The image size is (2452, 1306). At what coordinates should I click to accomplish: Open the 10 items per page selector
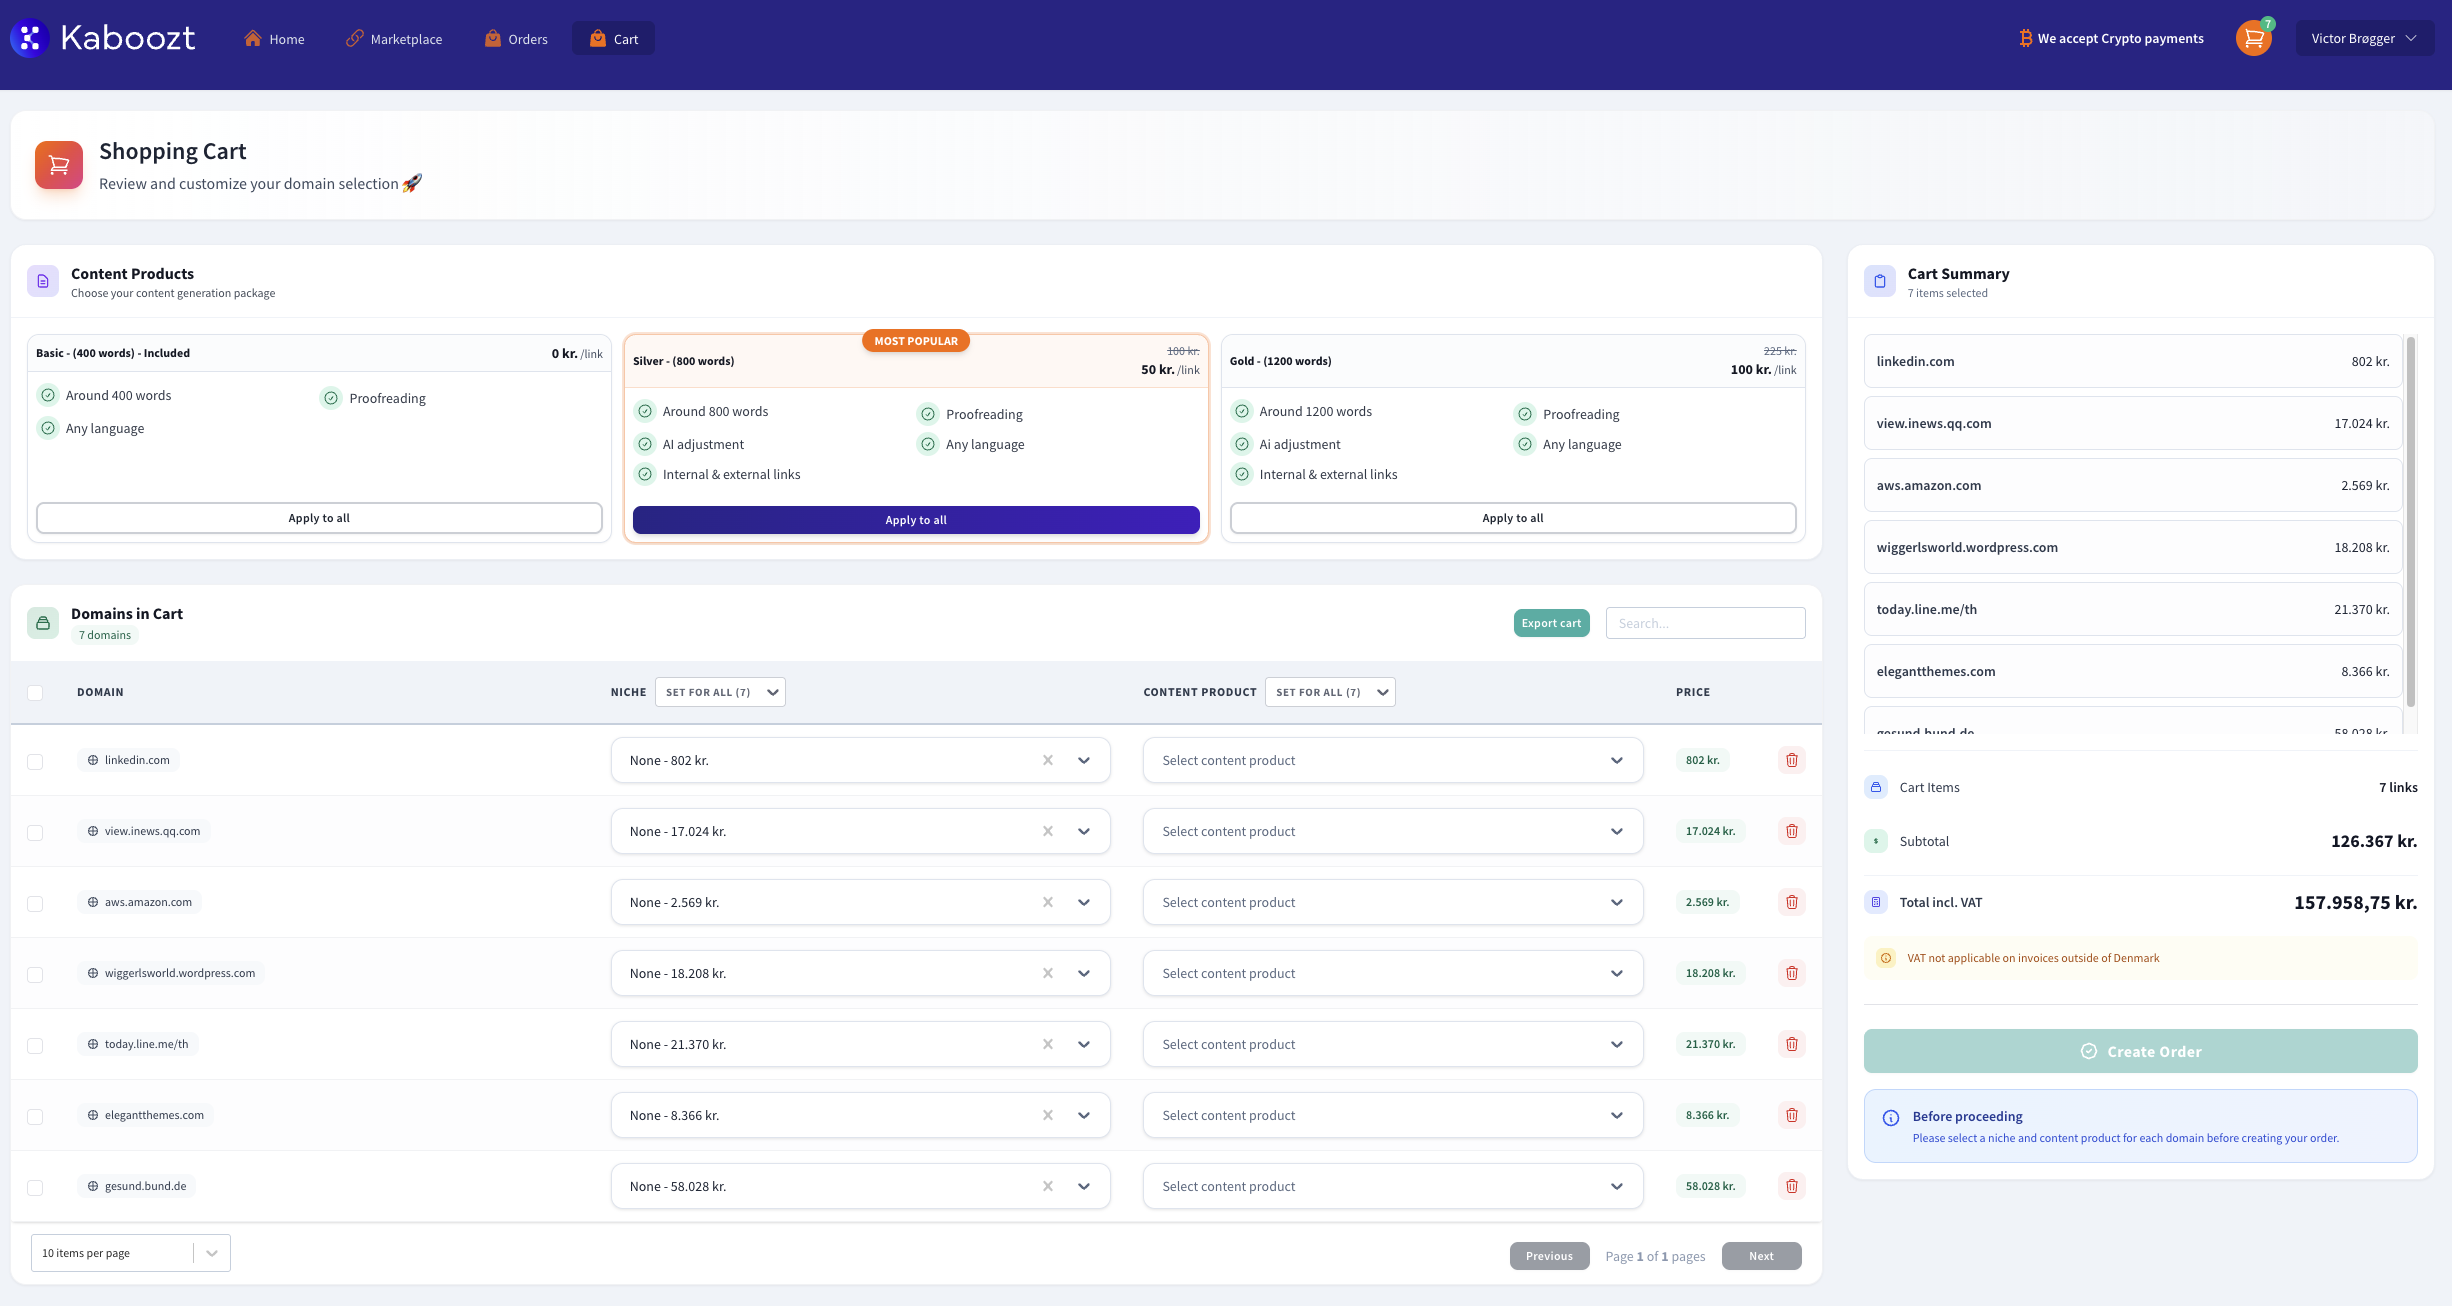click(x=131, y=1253)
